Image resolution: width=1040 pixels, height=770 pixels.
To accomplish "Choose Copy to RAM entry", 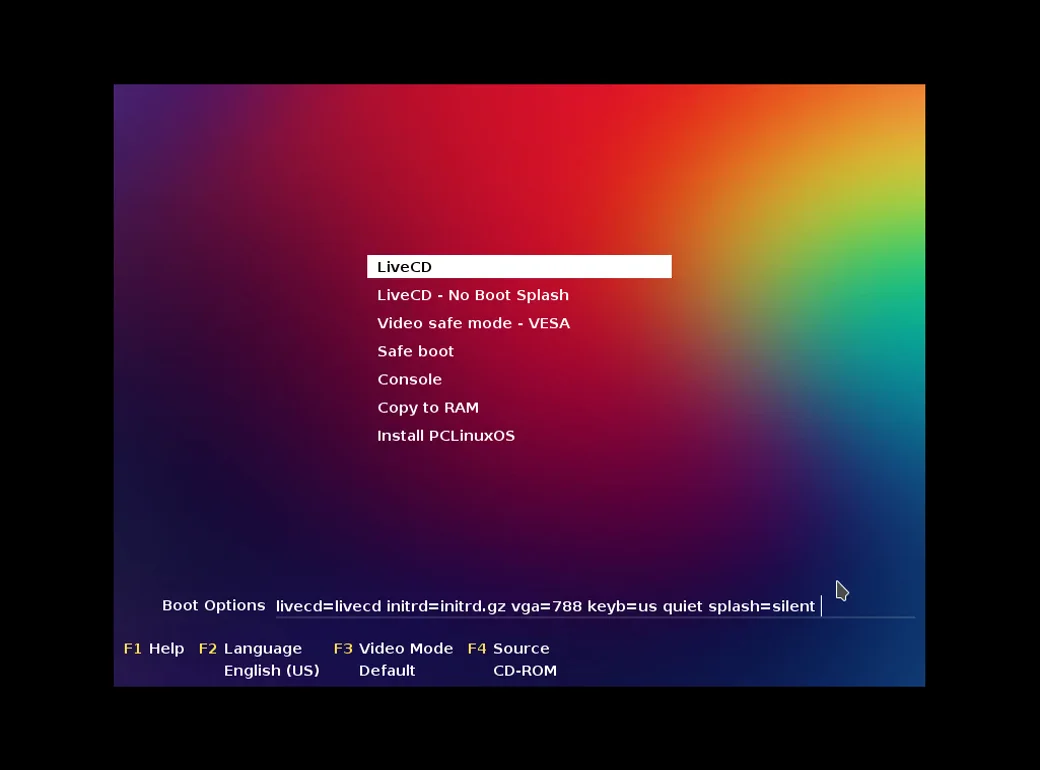I will pos(428,408).
